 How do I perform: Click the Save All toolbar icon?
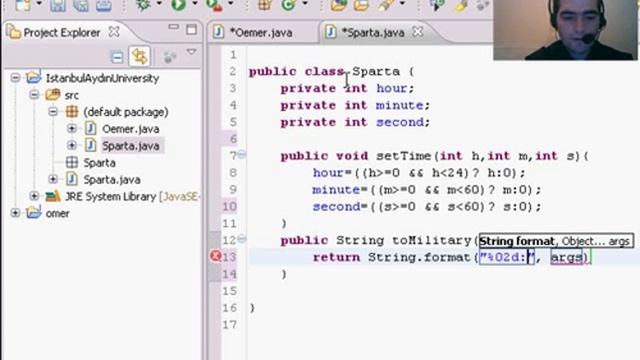[x=80, y=5]
